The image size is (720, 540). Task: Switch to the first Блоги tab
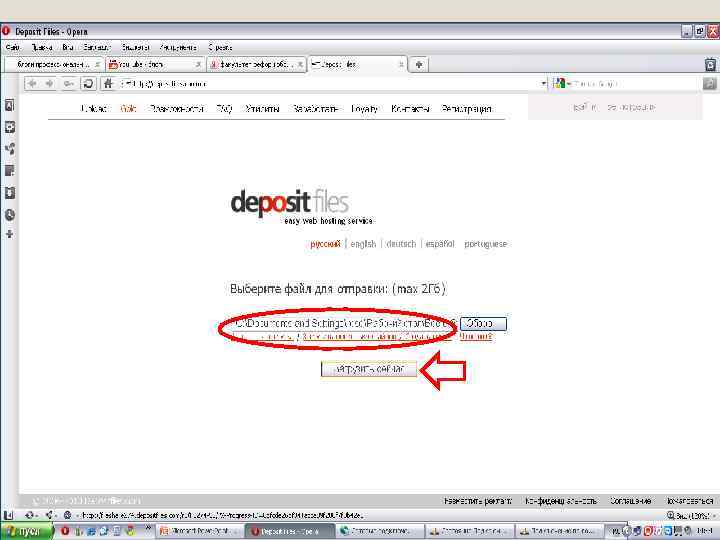point(53,64)
